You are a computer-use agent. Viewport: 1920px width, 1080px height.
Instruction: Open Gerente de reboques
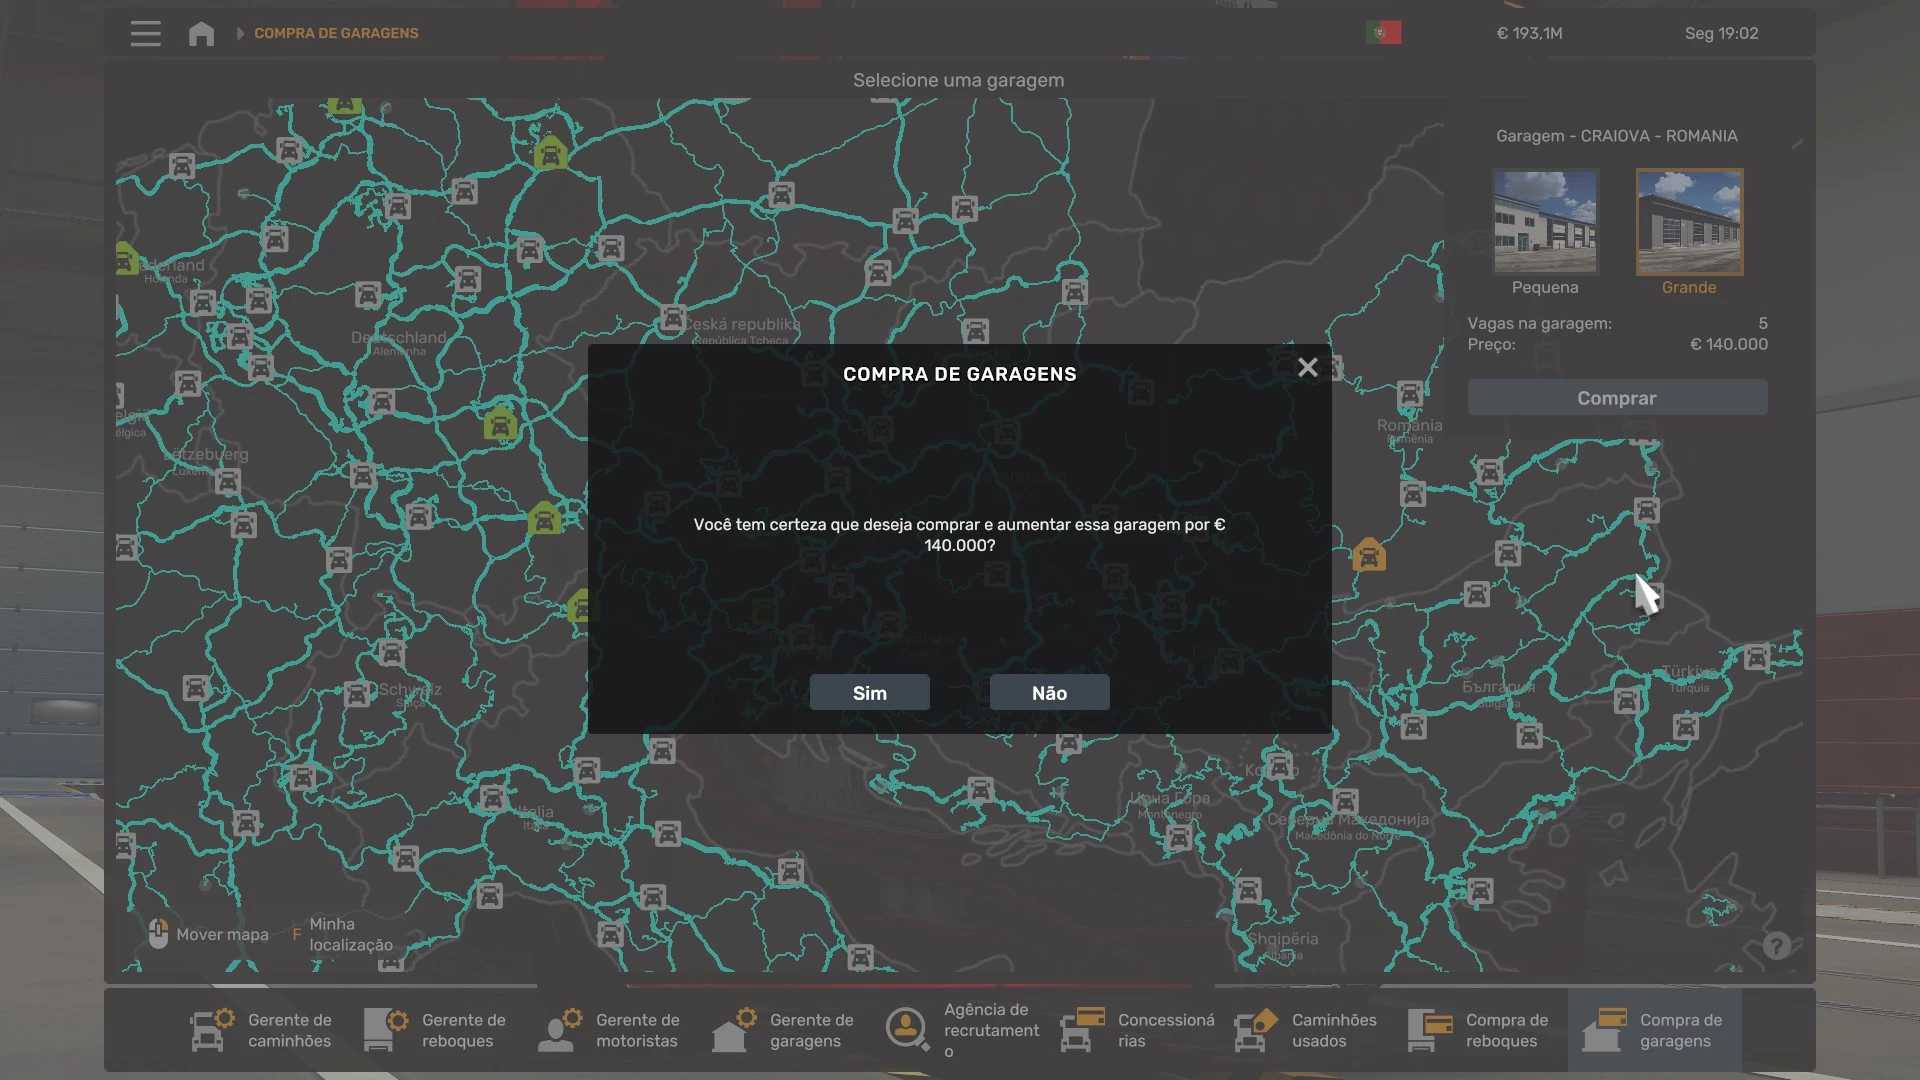click(x=436, y=1030)
